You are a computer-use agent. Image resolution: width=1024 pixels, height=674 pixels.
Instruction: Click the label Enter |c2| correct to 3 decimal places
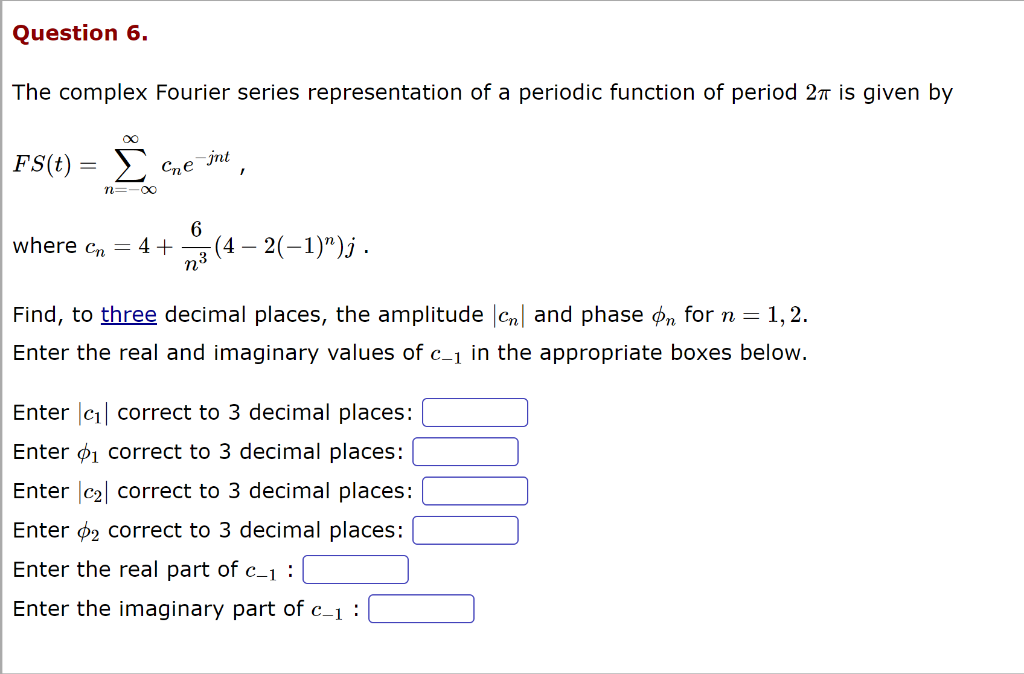pyautogui.click(x=213, y=490)
